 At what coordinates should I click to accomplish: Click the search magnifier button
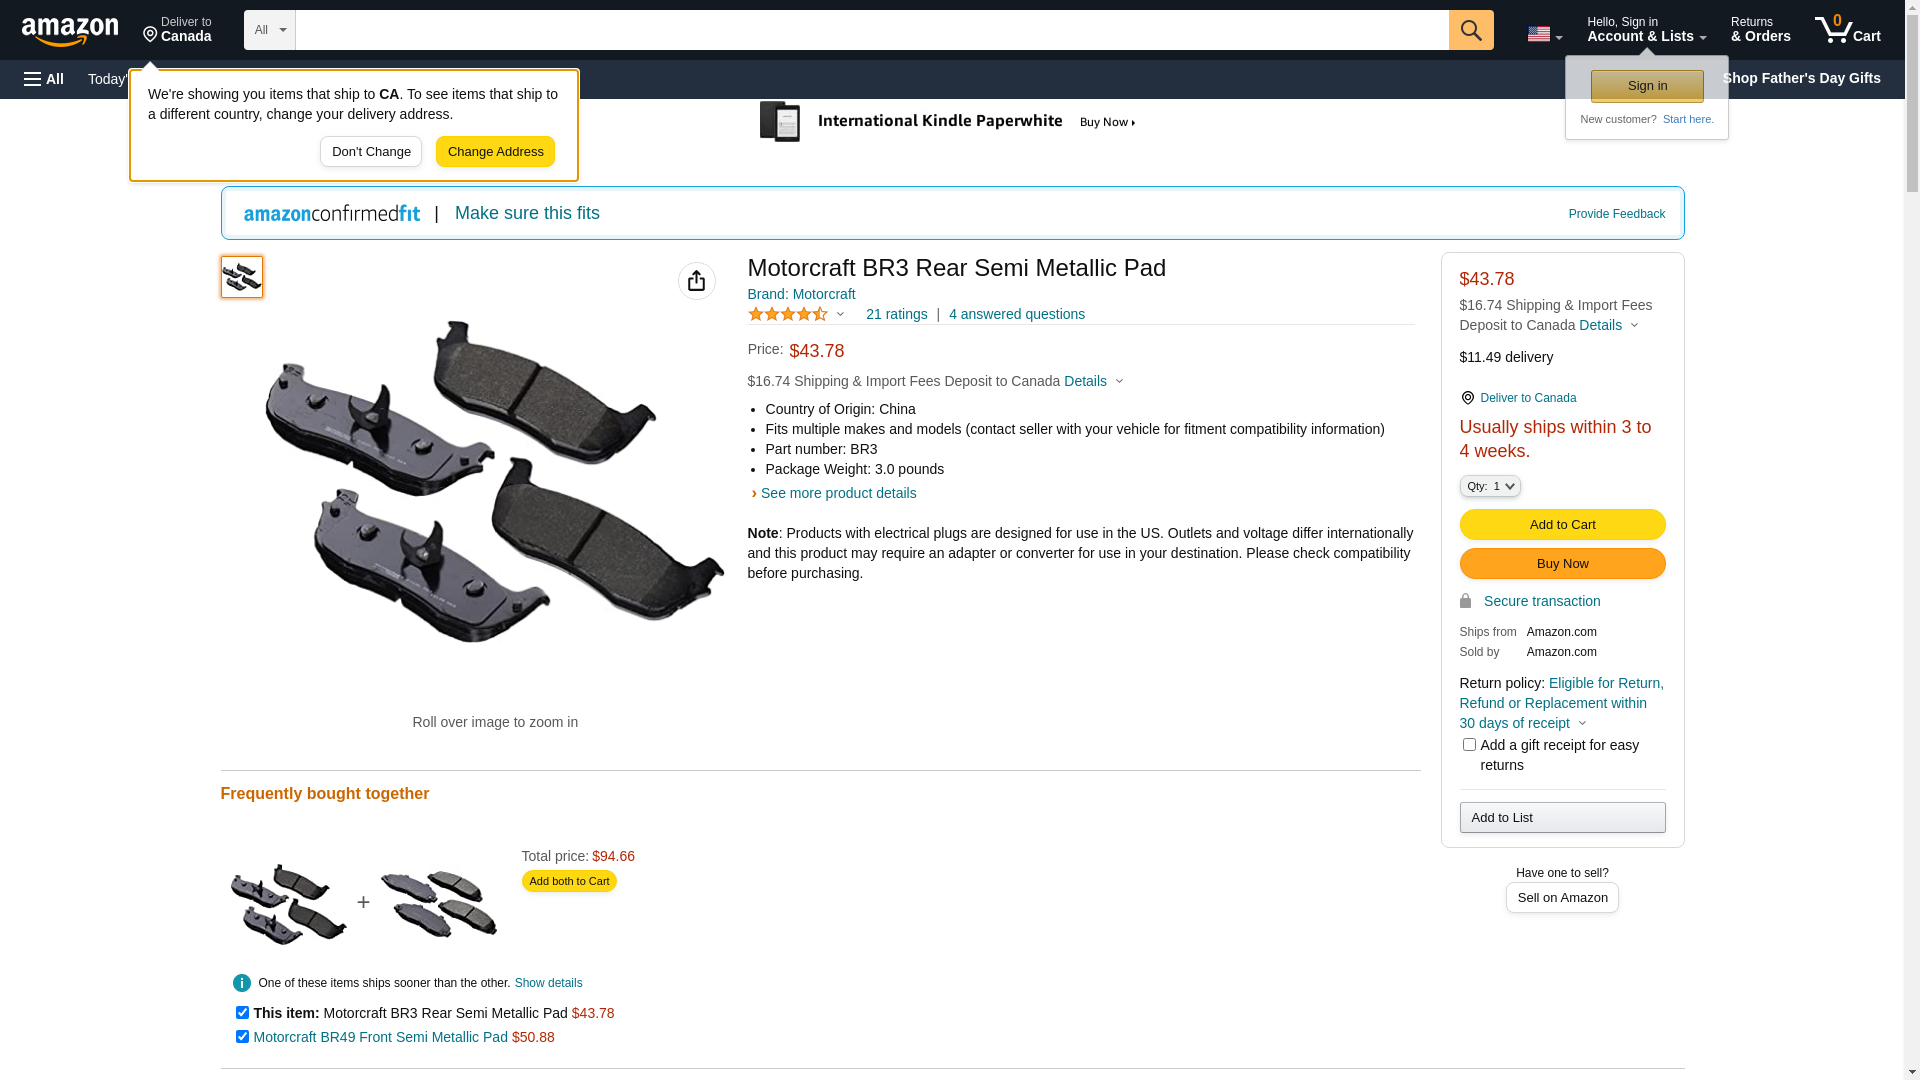click(x=1470, y=30)
